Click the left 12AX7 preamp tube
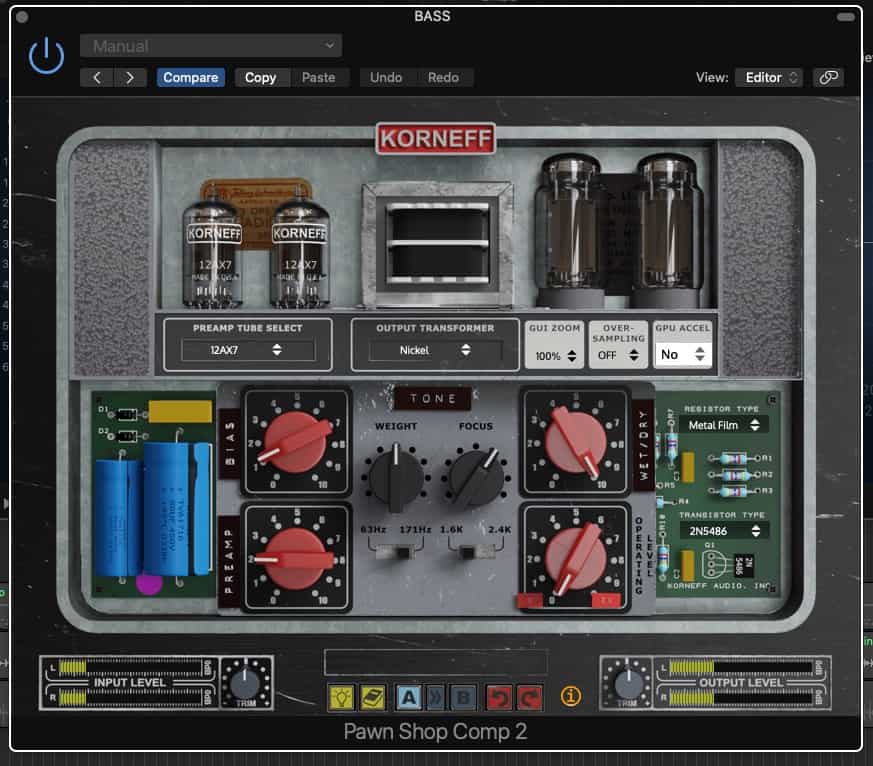This screenshot has width=873, height=766. 213,252
